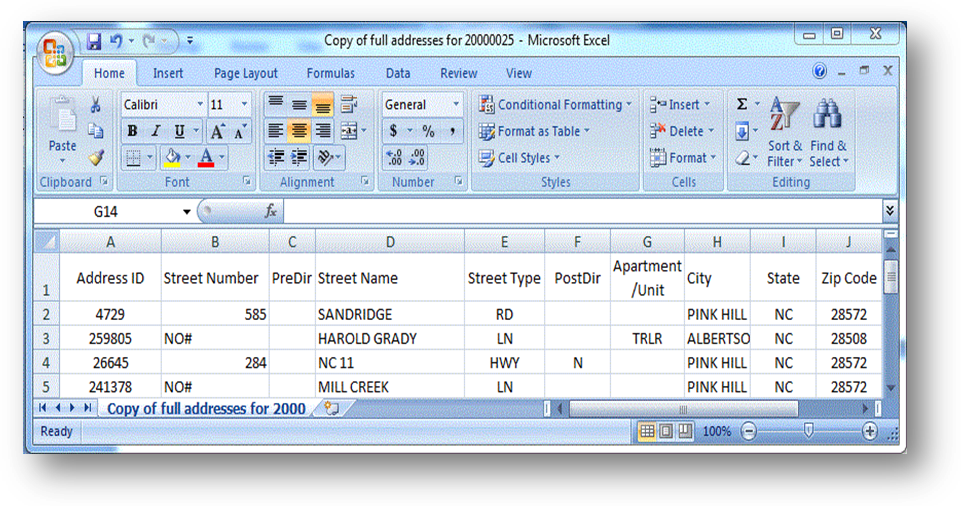961x506 pixels.
Task: Click the Clear eraser icon
Action: click(742, 158)
